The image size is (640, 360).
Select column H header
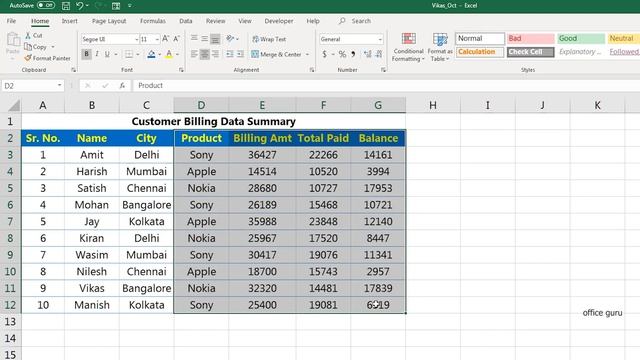click(x=433, y=105)
